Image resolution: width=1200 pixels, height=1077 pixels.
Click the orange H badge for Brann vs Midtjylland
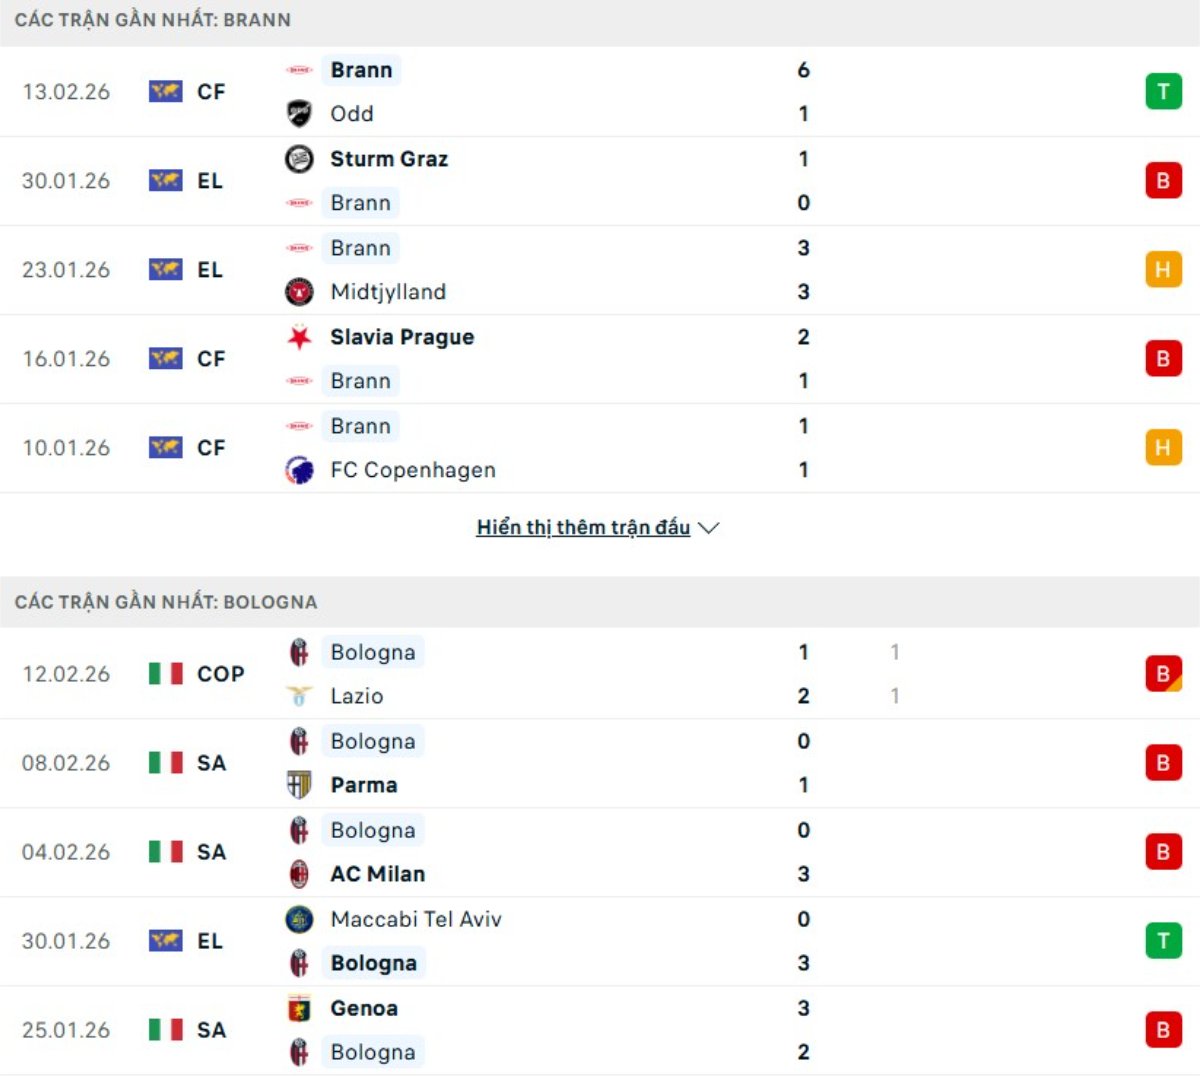pyautogui.click(x=1163, y=270)
